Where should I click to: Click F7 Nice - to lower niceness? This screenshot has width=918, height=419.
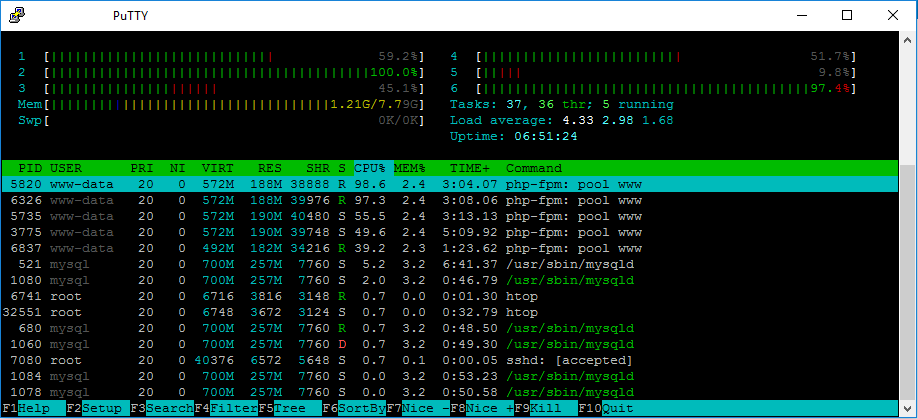coord(418,408)
